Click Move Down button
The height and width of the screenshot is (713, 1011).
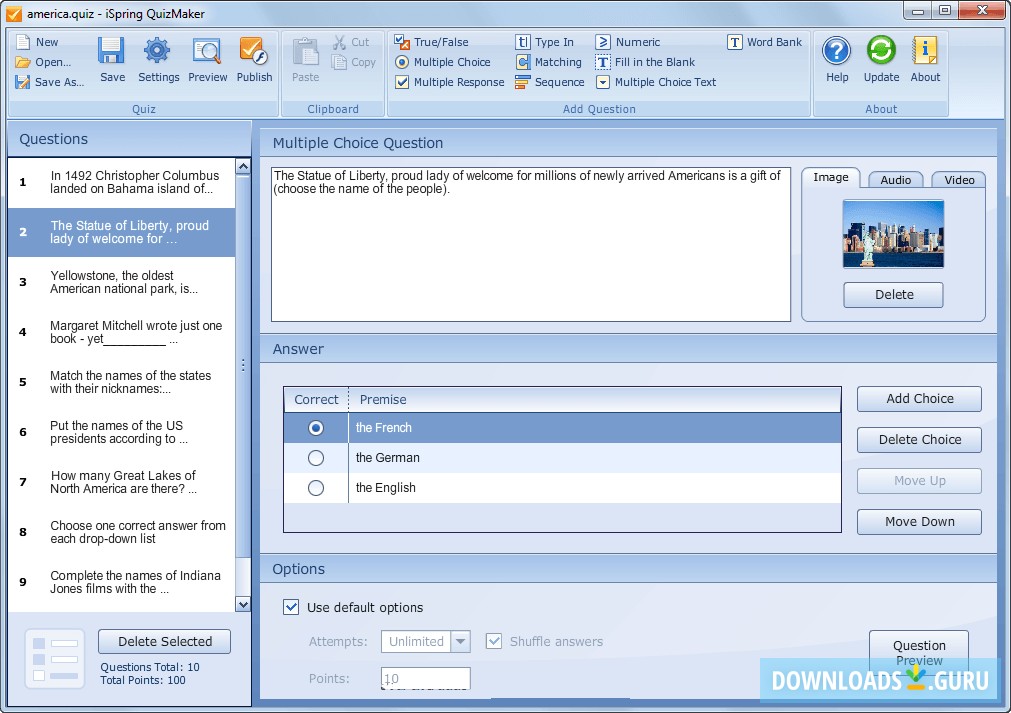pos(919,522)
